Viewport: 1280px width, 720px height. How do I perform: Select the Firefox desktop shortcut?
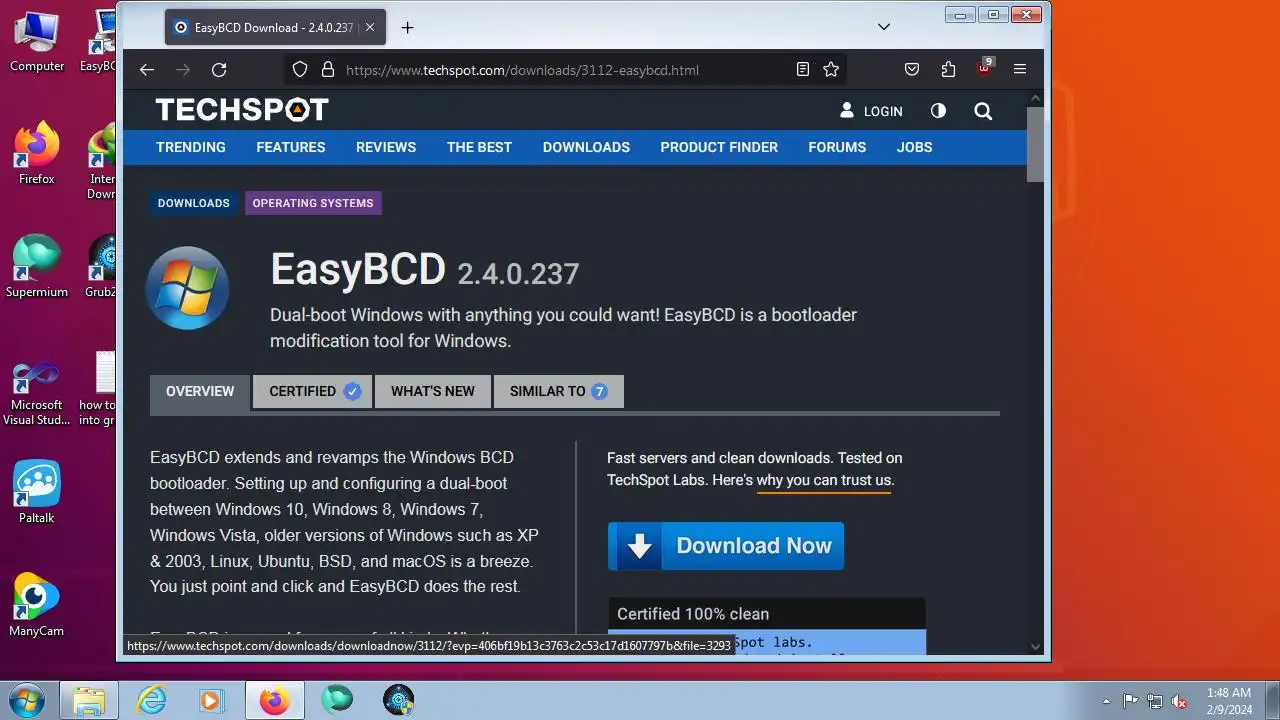(x=37, y=154)
